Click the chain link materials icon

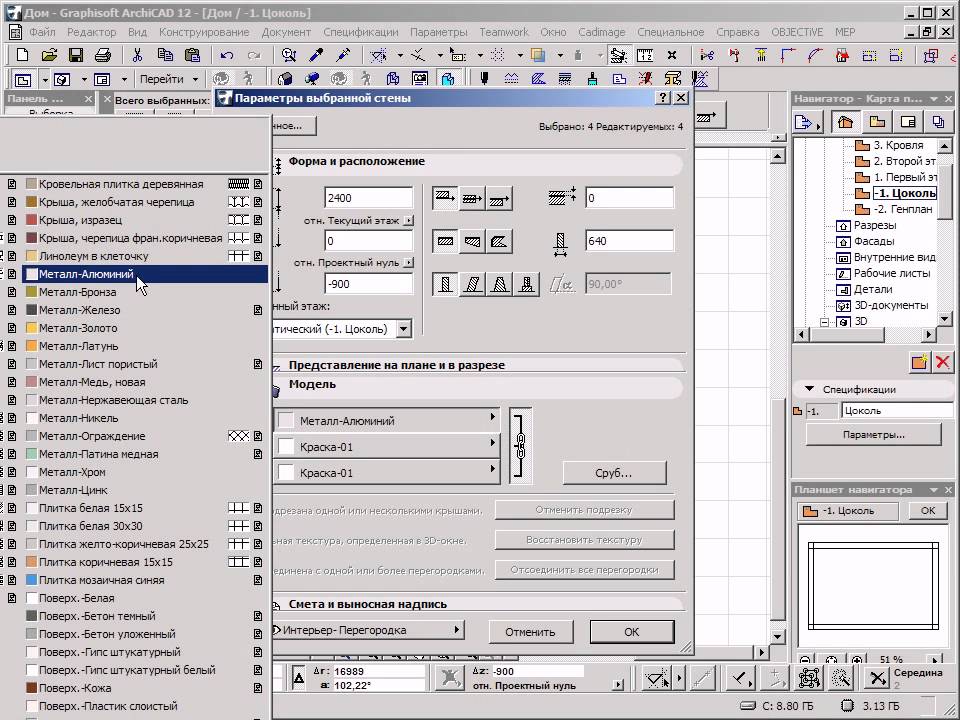point(520,446)
